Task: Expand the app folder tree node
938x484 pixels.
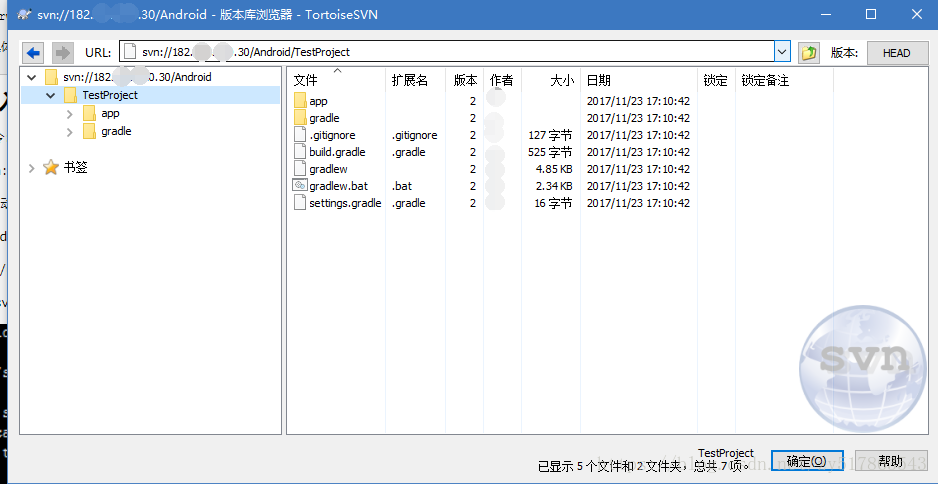Action: point(70,113)
